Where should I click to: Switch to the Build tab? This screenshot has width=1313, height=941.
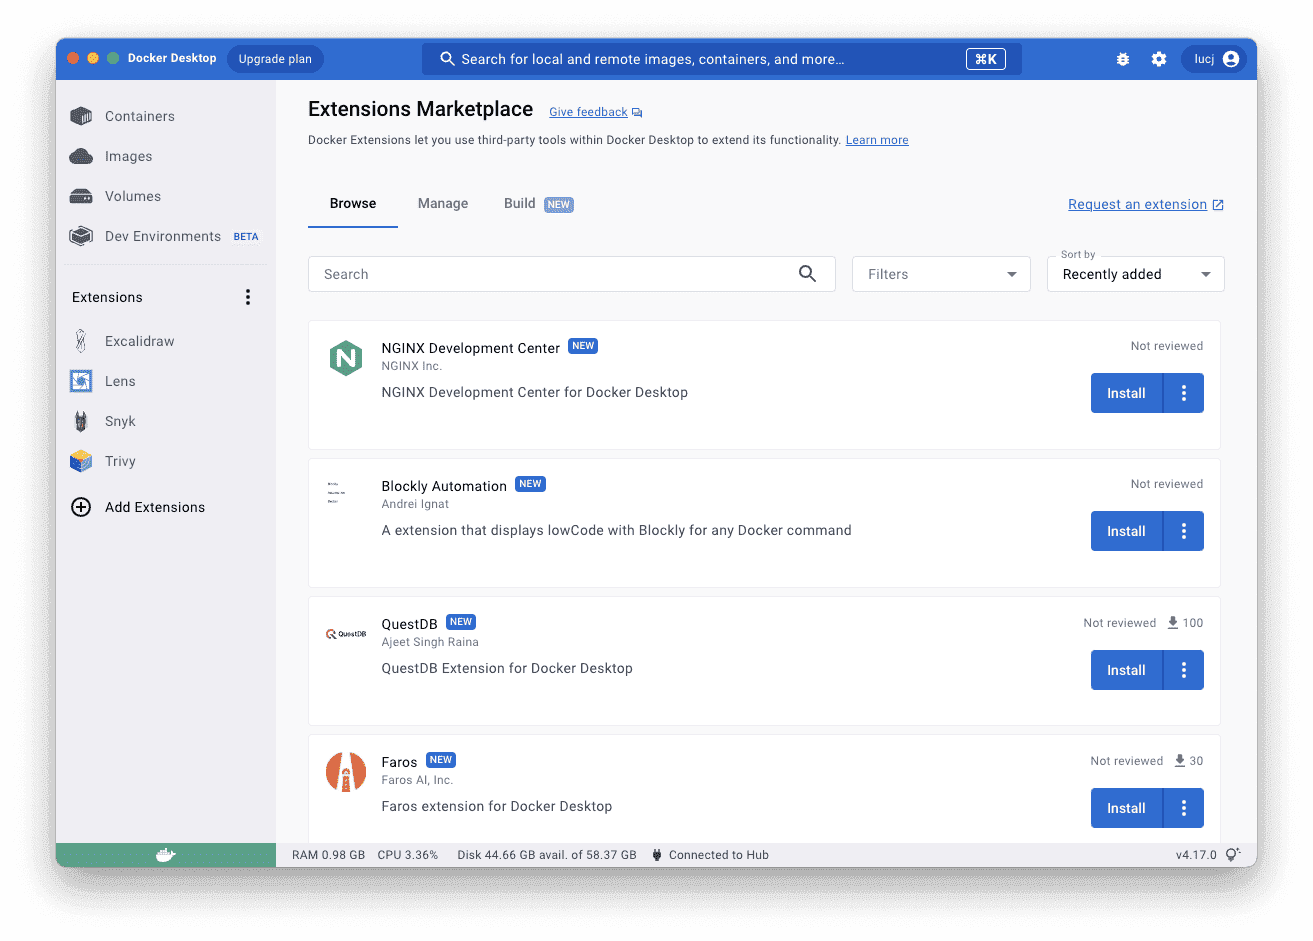538,203
